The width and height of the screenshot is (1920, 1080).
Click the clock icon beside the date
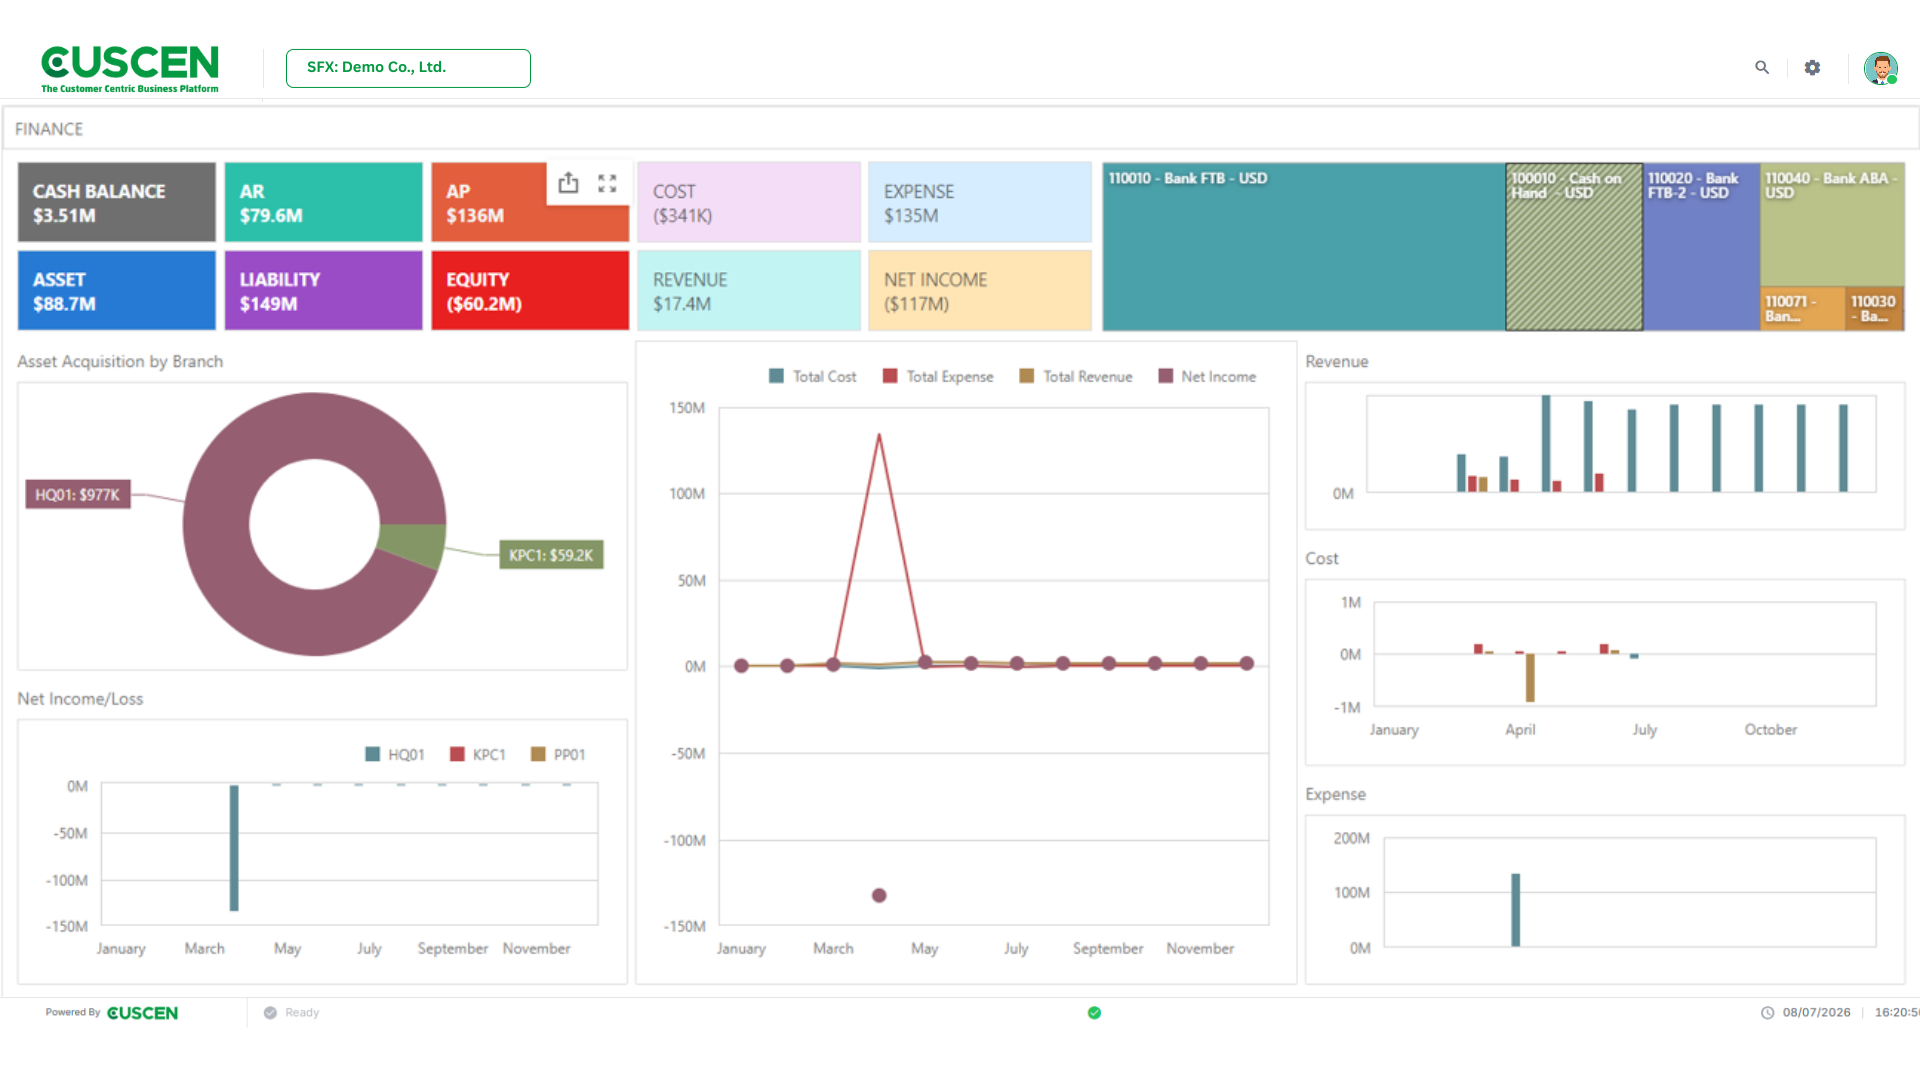(1767, 1012)
